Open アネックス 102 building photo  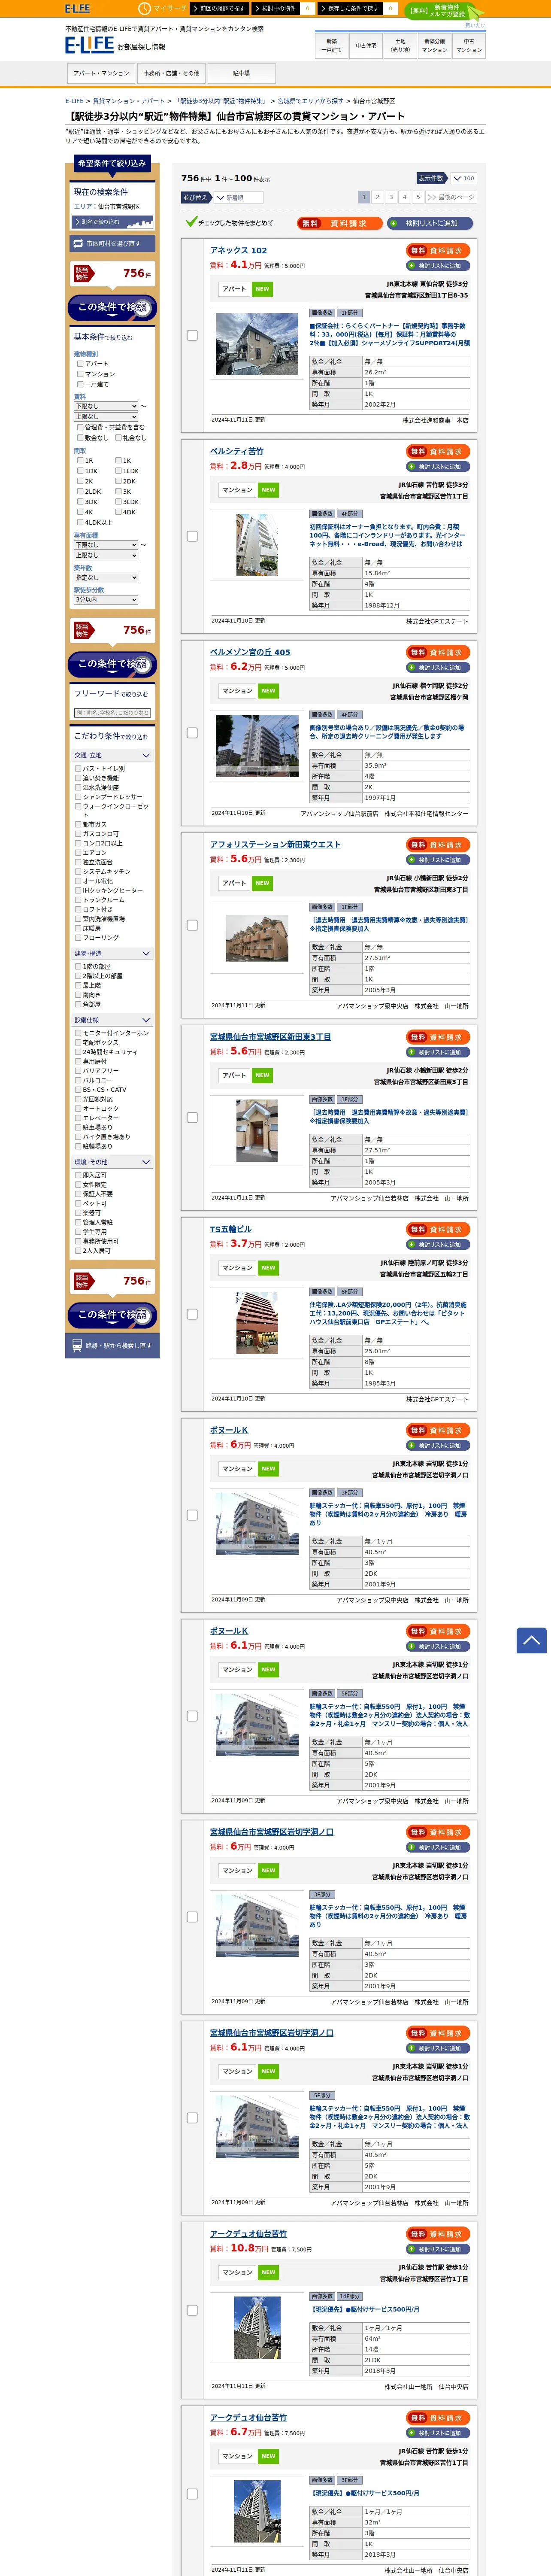point(257,344)
